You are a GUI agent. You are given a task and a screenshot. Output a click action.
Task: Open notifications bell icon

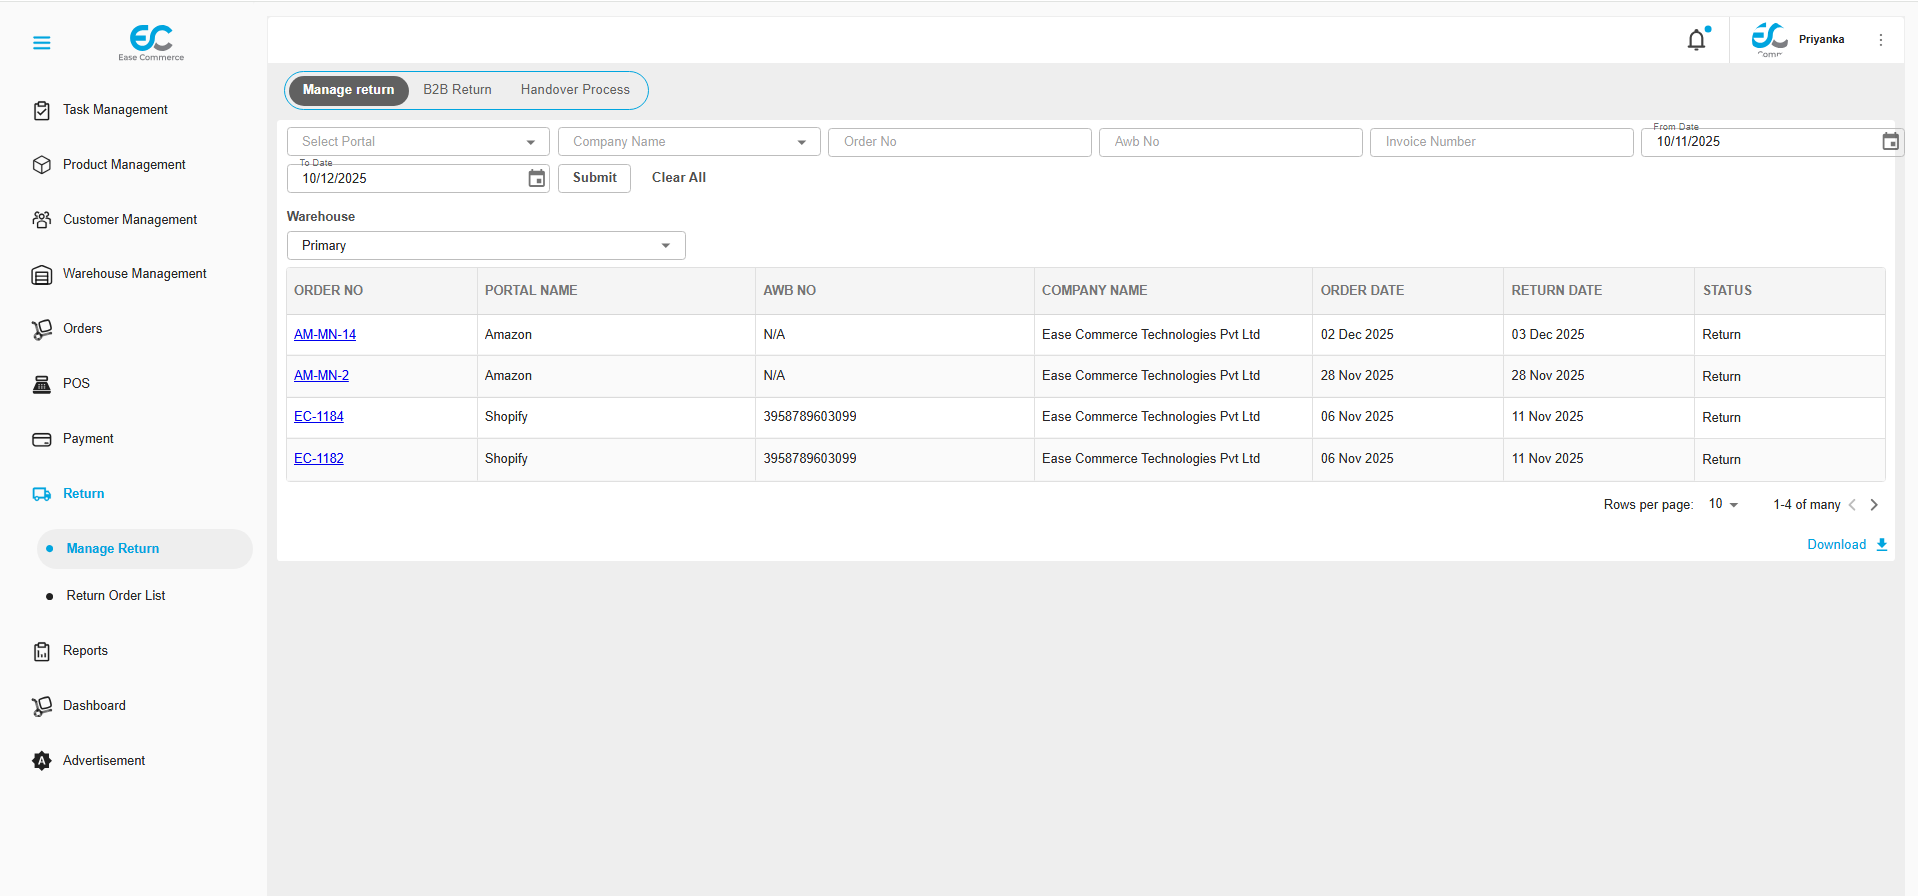point(1697,40)
